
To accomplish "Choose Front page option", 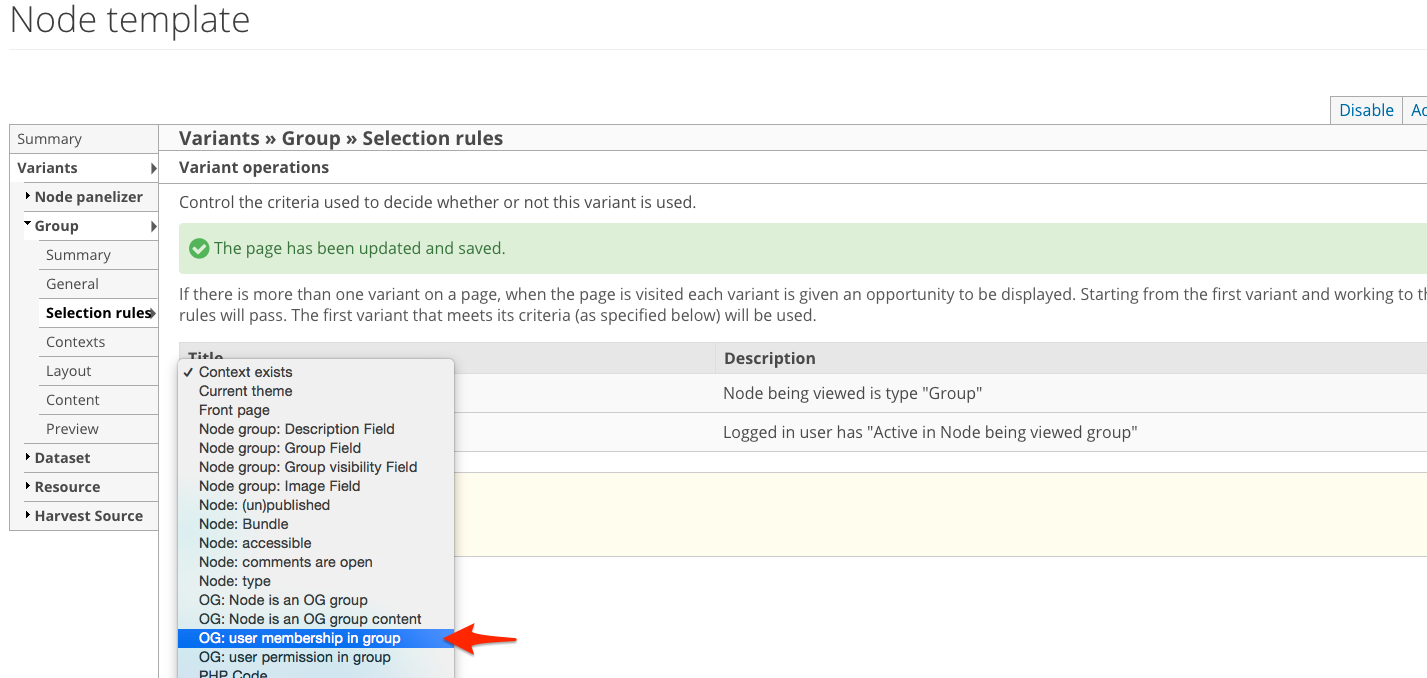I will (x=316, y=410).
